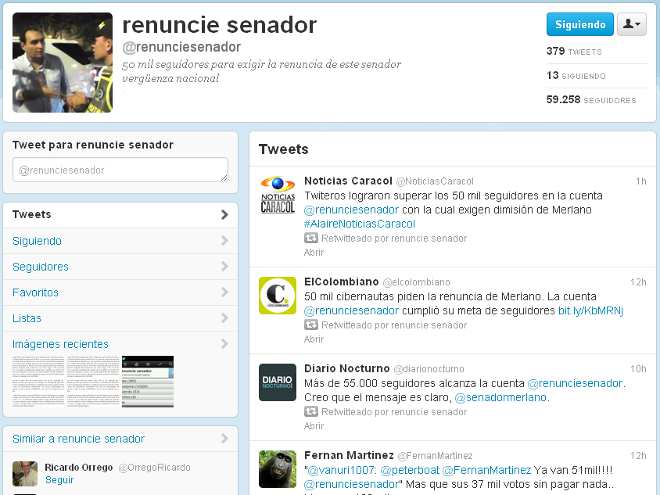Viewport: 660px width, 495px height.
Task: Click Seguir under Ricardo Orrego
Action: 59,480
